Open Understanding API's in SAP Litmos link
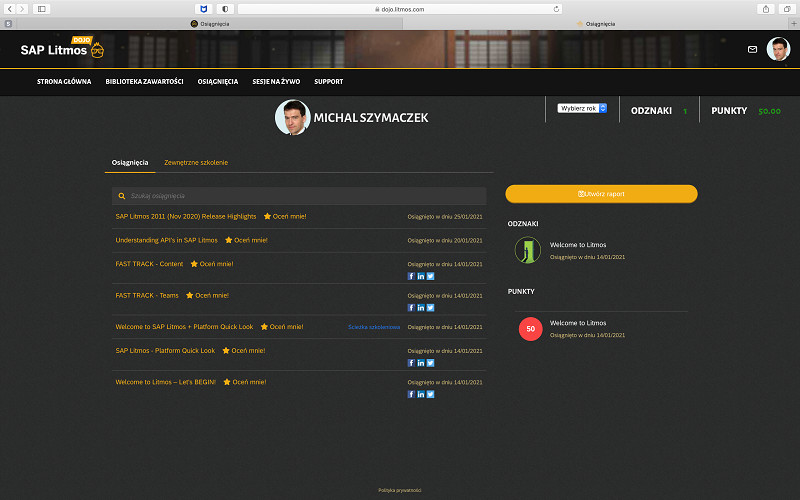This screenshot has height=500, width=800. coord(166,240)
